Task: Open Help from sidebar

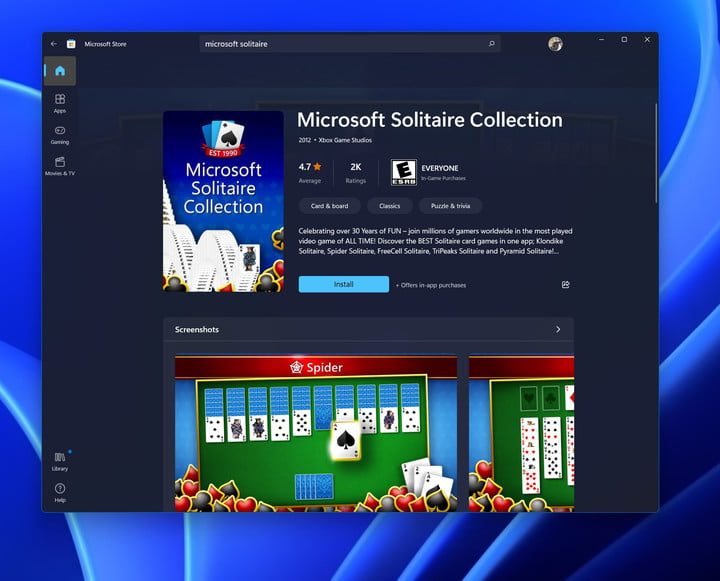Action: click(x=60, y=493)
